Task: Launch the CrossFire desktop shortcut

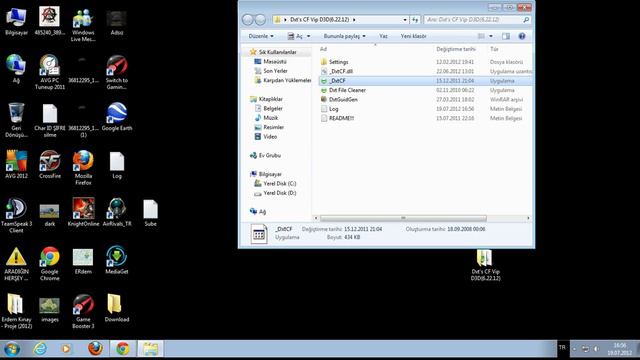Action: pyautogui.click(x=50, y=164)
